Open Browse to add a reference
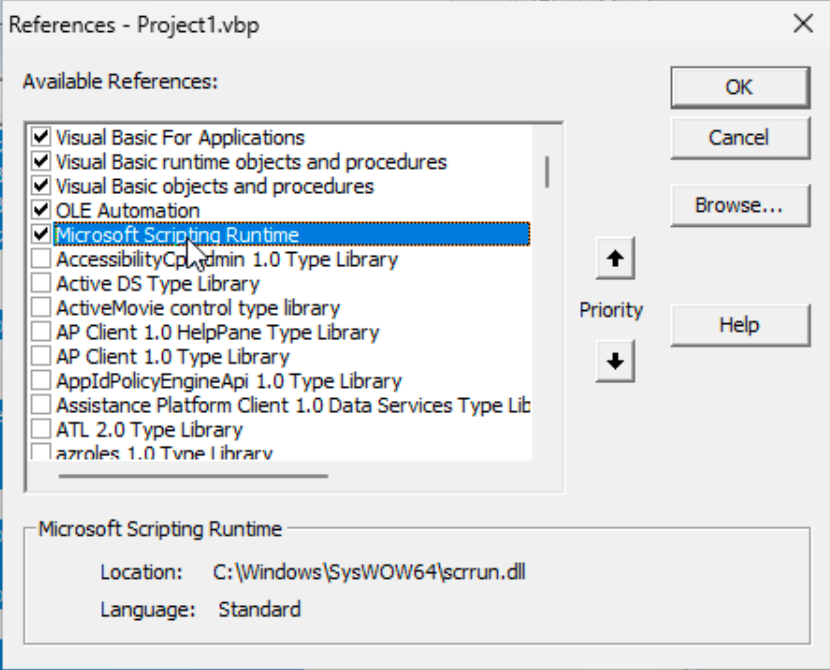Screen dimensions: 830x670 tap(738, 205)
